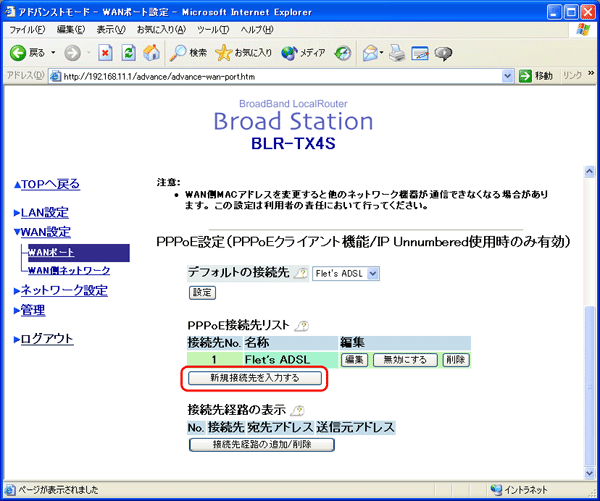This screenshot has height=501, width=600.
Task: Open the Mail button dropdown arrow
Action: 382,53
